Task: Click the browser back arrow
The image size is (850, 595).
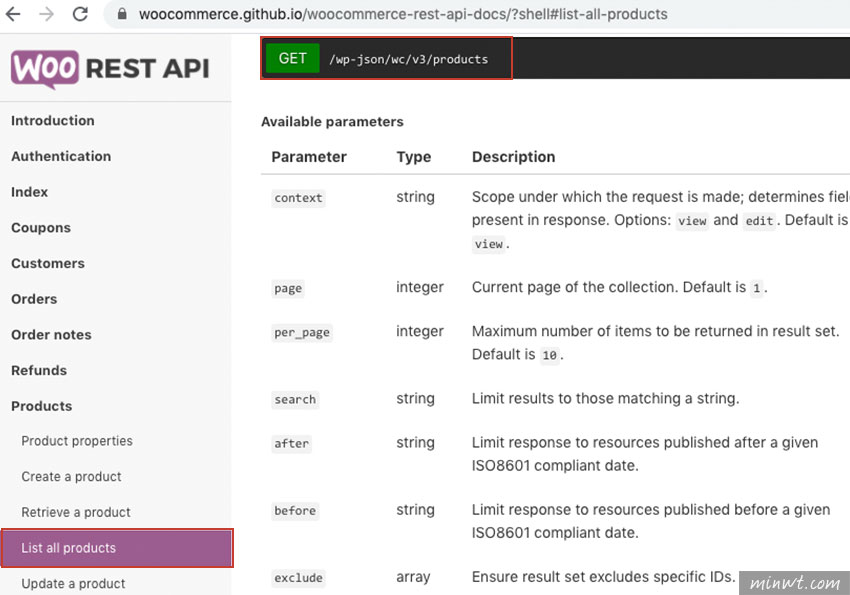Action: click(13, 14)
